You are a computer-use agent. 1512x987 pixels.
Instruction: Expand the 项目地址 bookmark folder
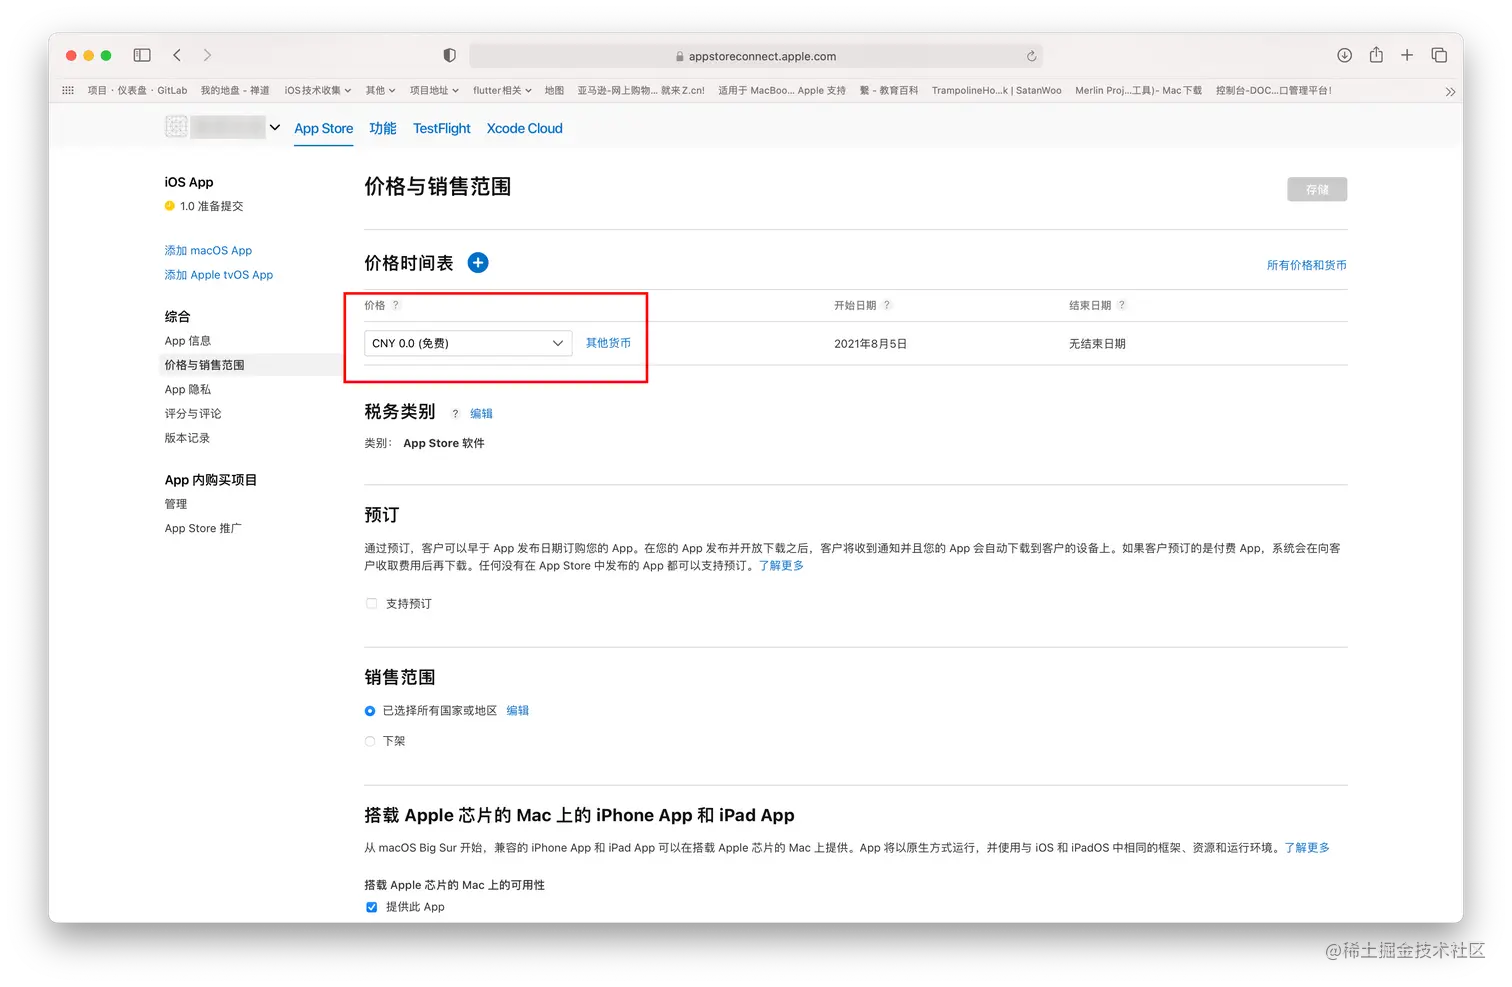(x=434, y=90)
